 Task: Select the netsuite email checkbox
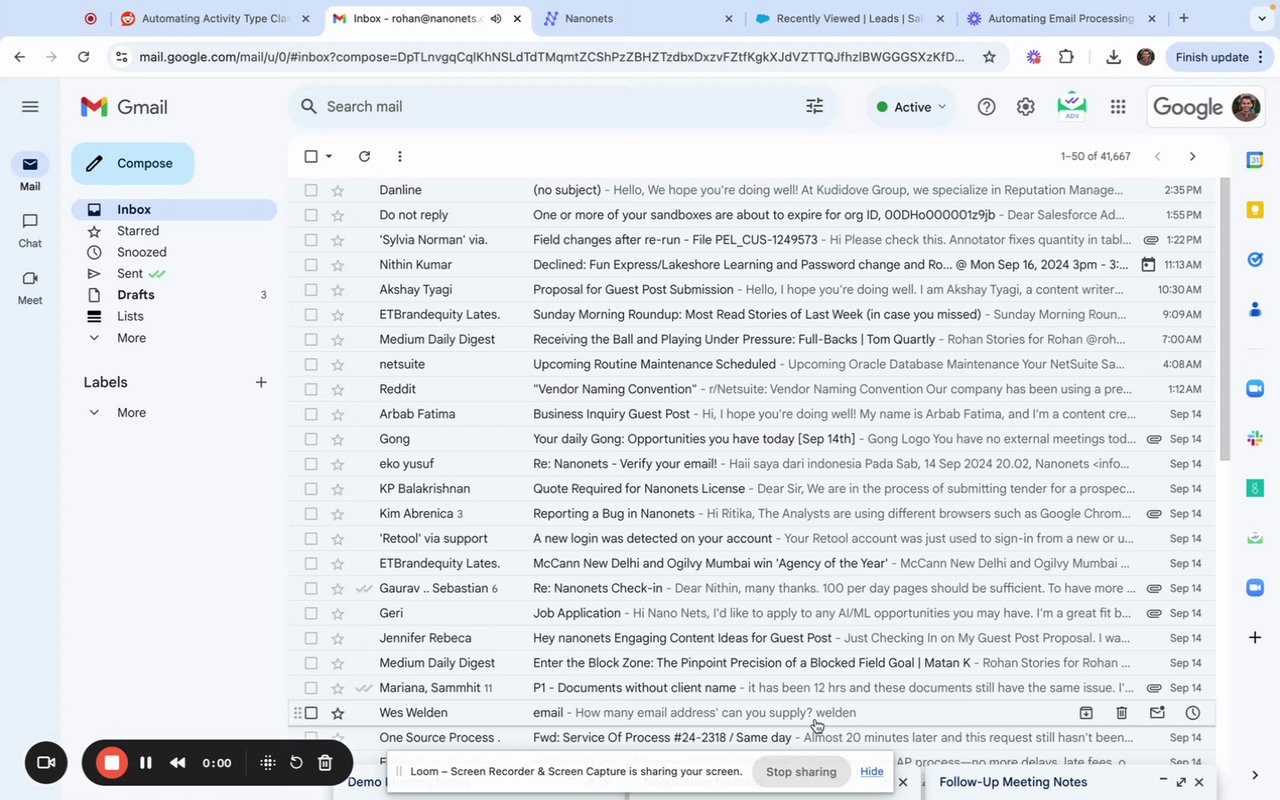(311, 364)
